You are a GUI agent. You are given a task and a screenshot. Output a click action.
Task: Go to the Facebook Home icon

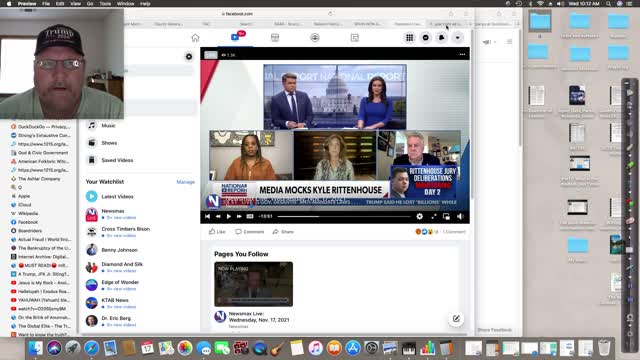tap(195, 38)
